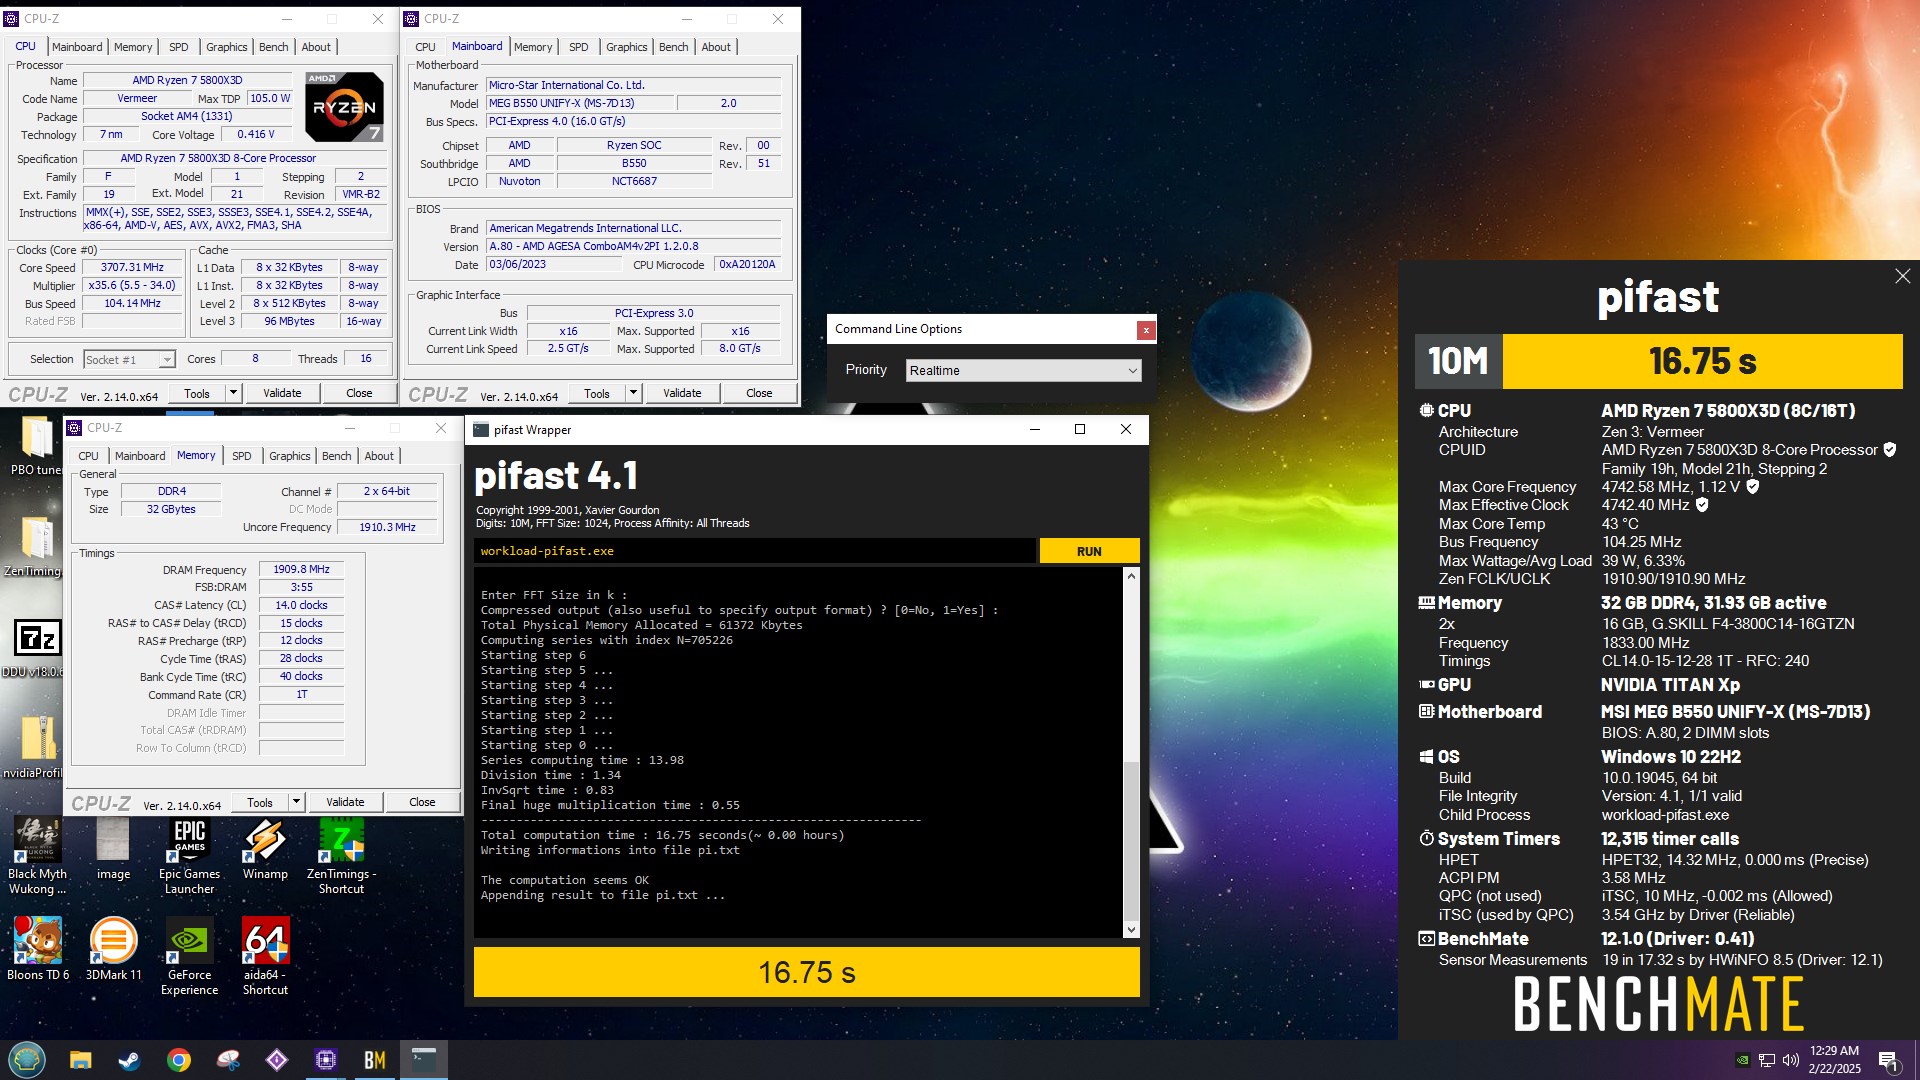The width and height of the screenshot is (1920, 1080).
Task: Switch to Mainboard tab in first CPU-Z window
Action: (77, 47)
